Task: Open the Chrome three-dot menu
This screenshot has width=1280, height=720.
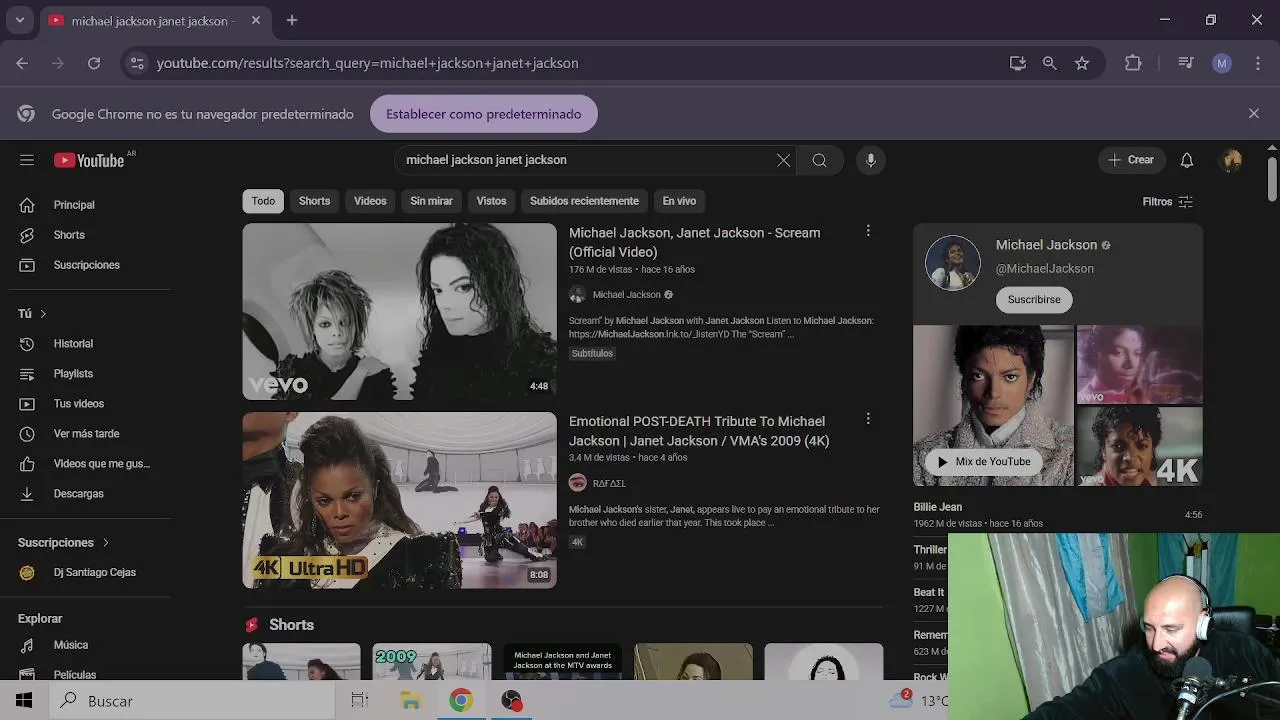Action: pos(1258,63)
